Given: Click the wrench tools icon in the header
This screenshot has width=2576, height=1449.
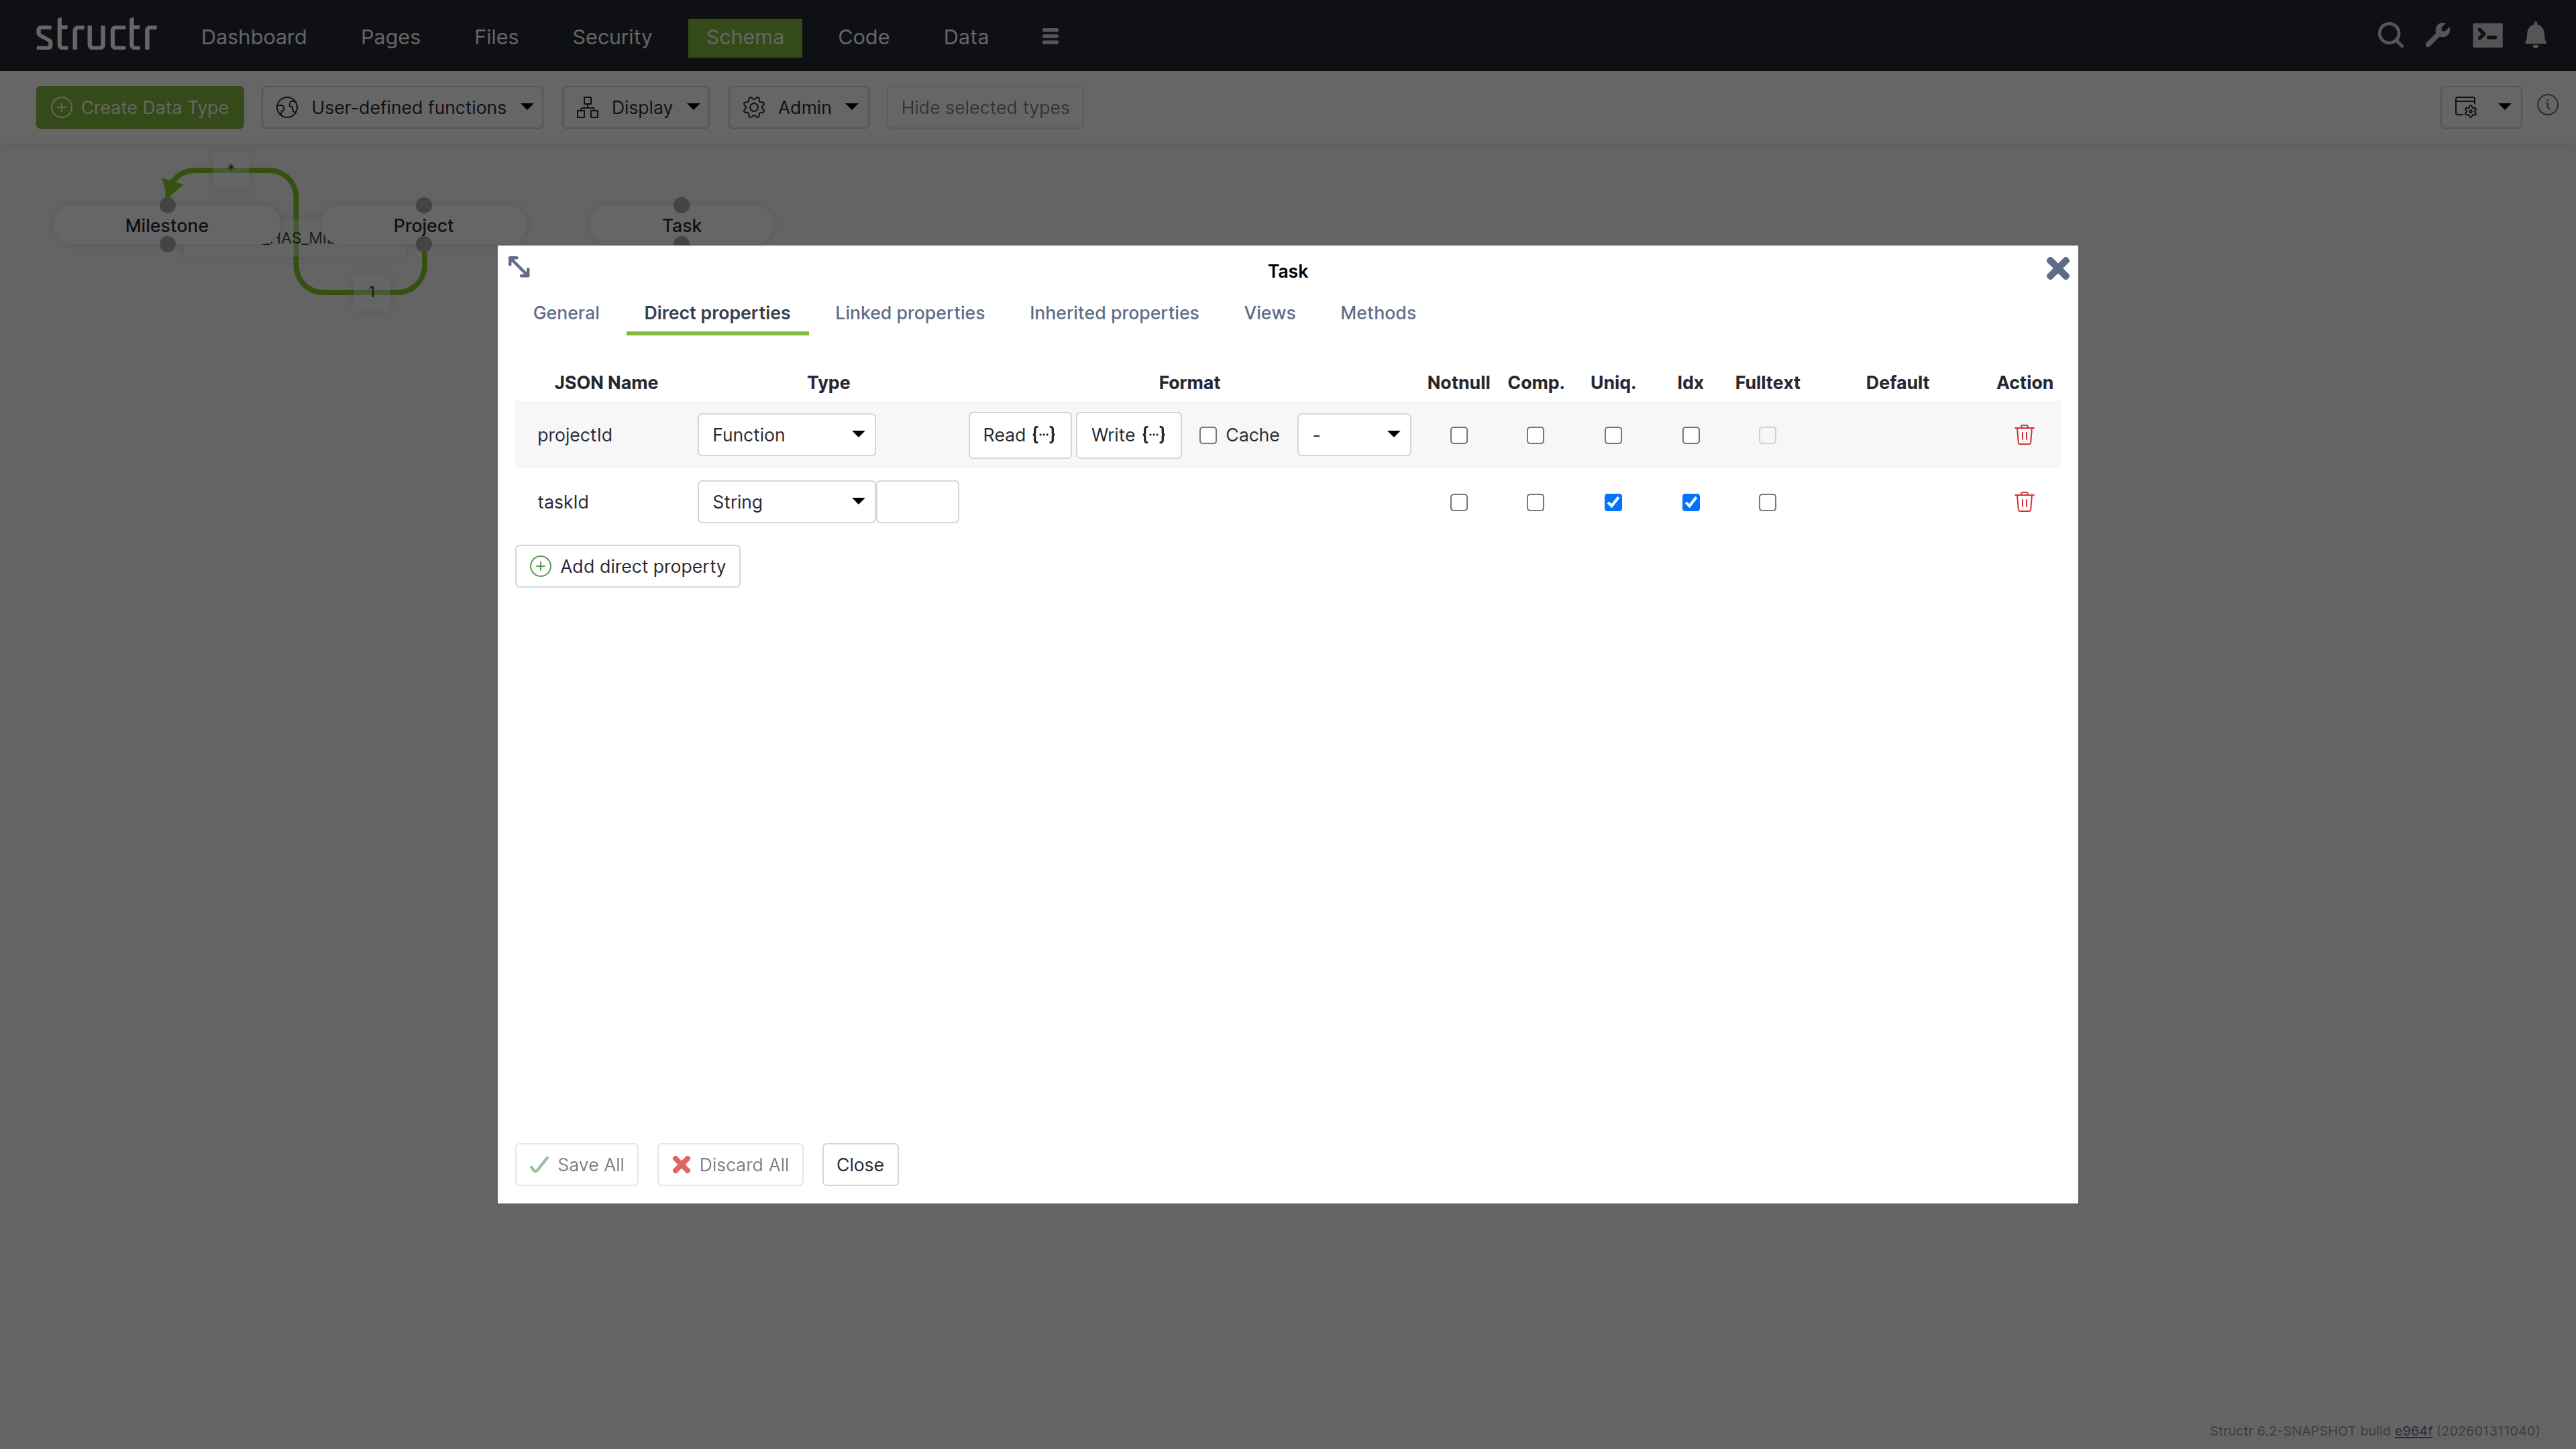Looking at the screenshot, I should pyautogui.click(x=2438, y=35).
